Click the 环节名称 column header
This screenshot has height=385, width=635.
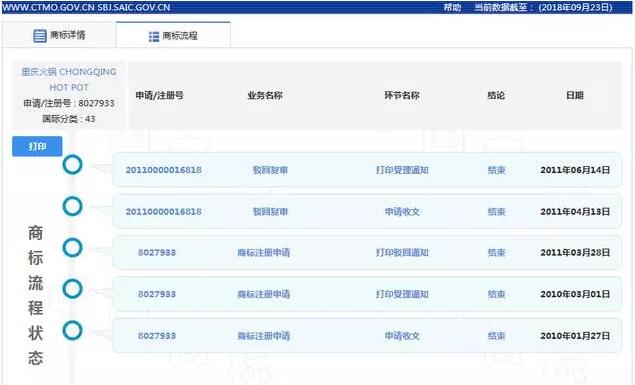[x=402, y=96]
